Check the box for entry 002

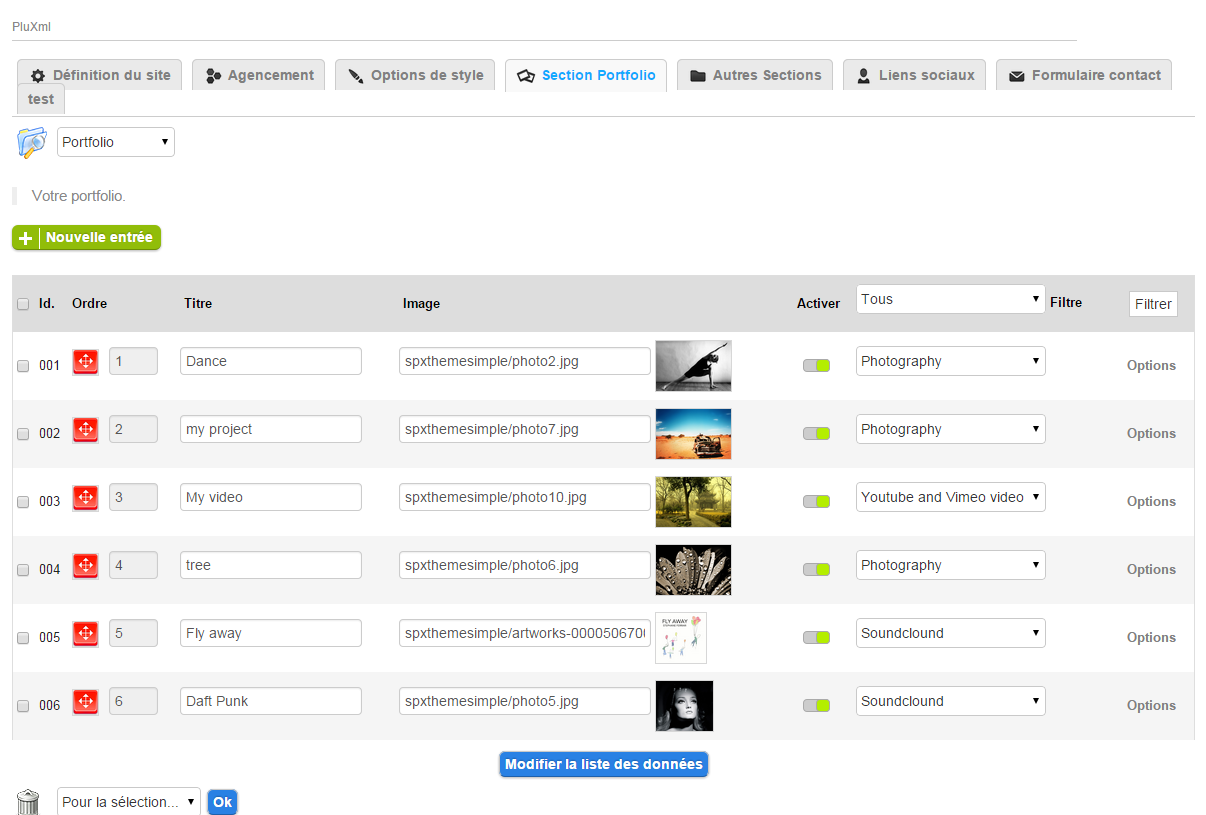coord(23,434)
